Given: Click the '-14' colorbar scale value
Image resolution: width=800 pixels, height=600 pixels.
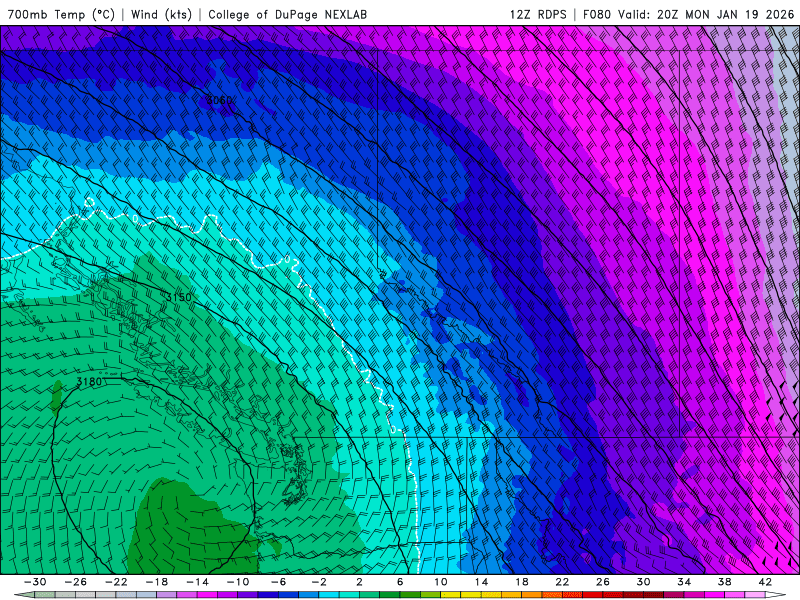Looking at the screenshot, I should click(197, 582).
